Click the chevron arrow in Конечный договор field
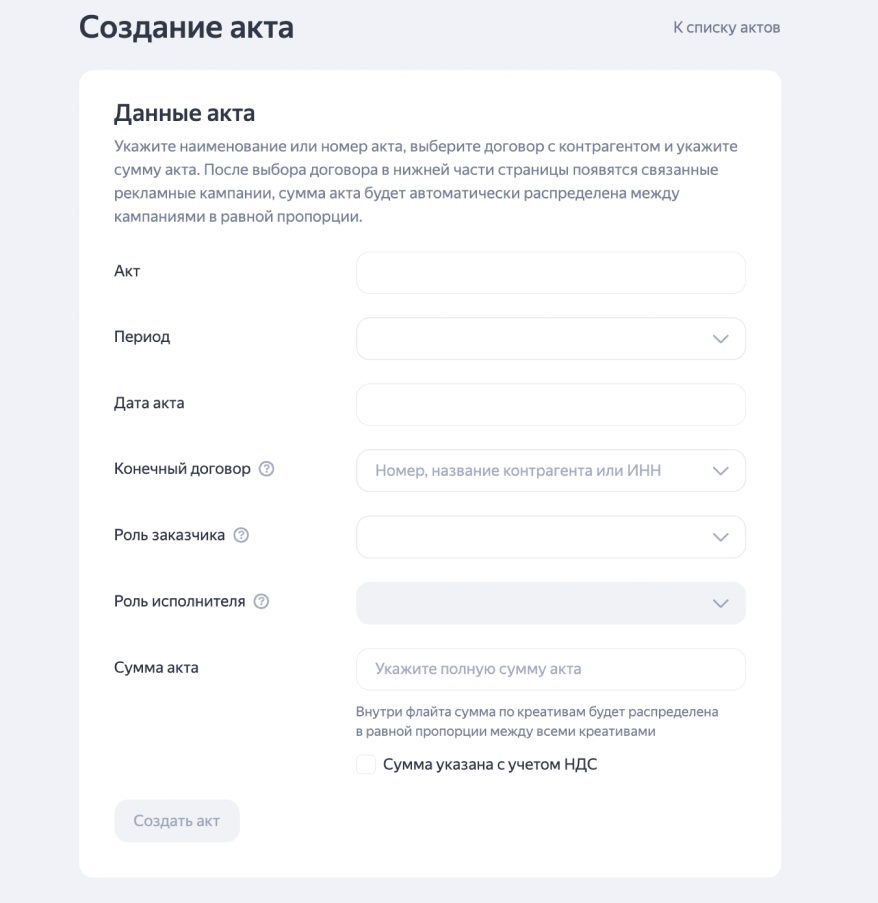This screenshot has width=878, height=903. coord(720,471)
